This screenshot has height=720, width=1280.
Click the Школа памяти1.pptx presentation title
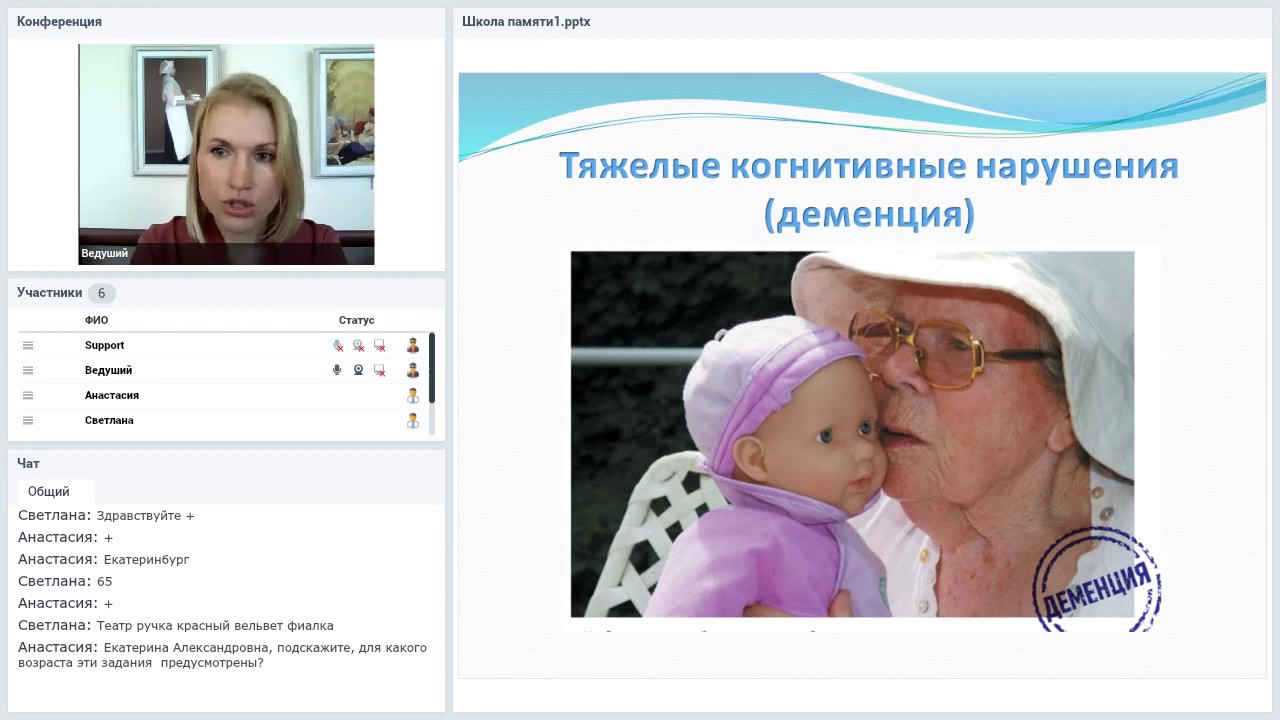[526, 21]
